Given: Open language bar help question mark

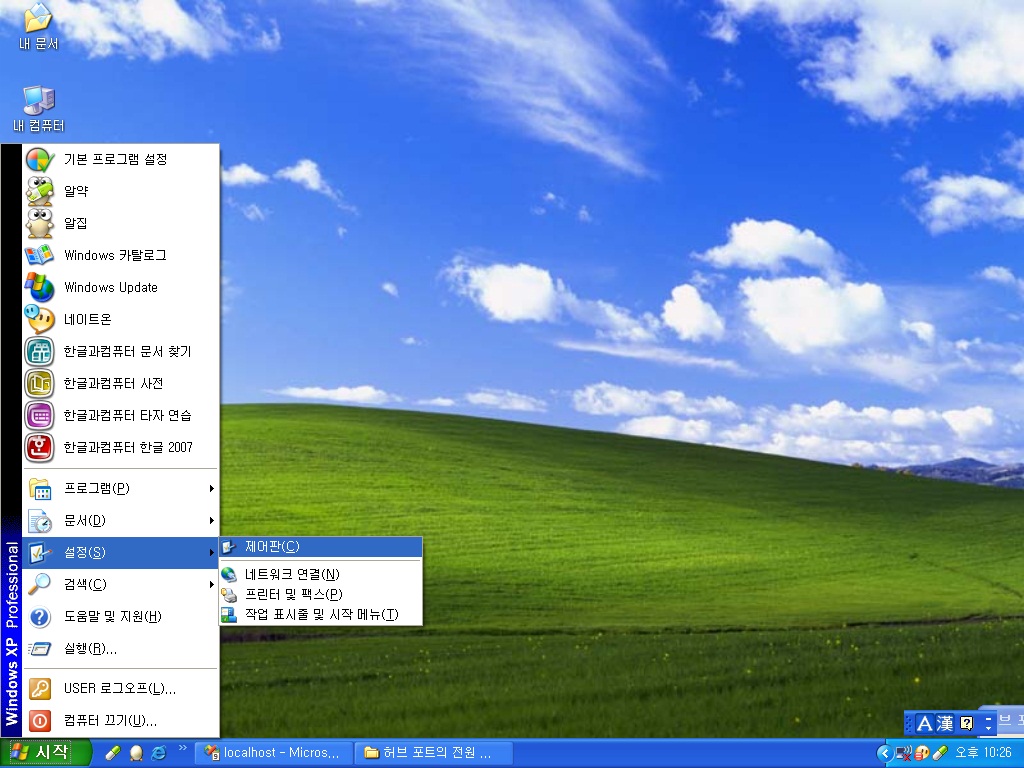Looking at the screenshot, I should pos(967,724).
